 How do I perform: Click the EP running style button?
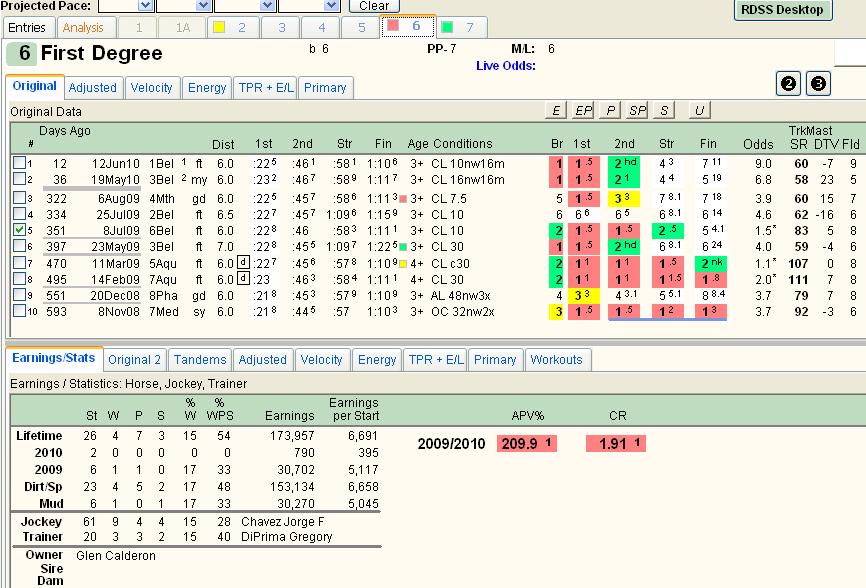(583, 110)
